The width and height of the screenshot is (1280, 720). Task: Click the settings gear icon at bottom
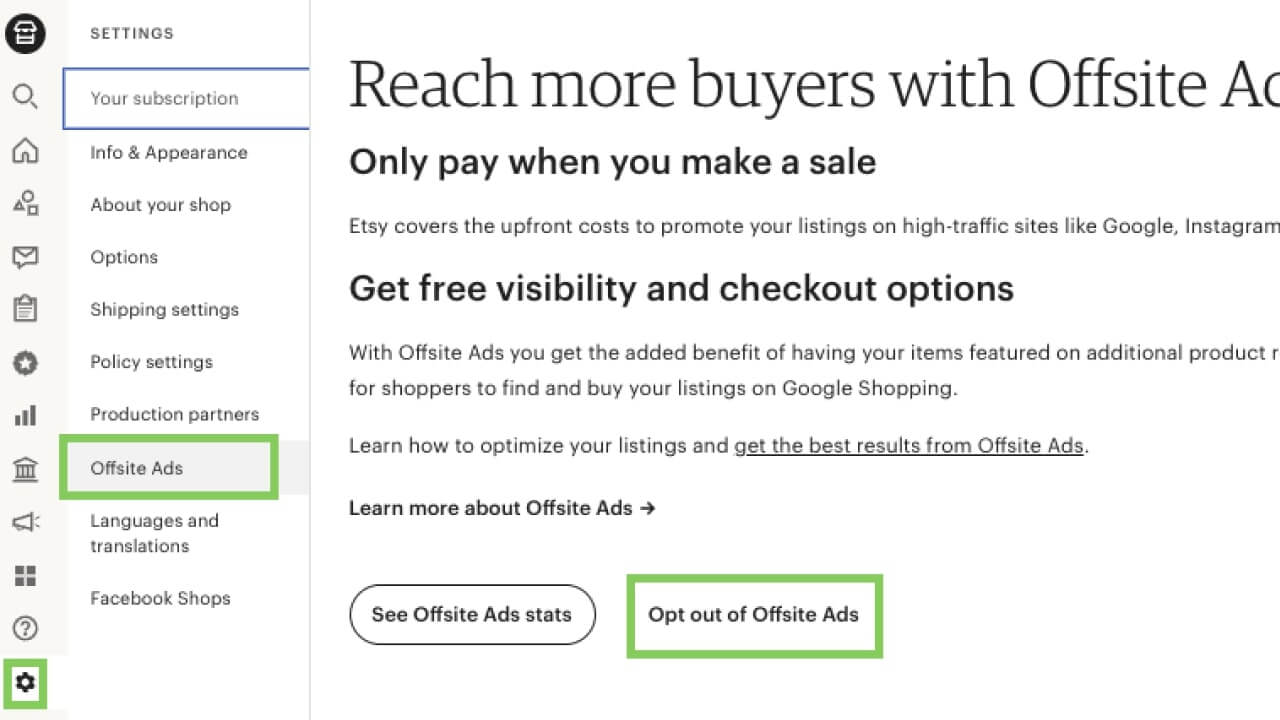tap(25, 682)
